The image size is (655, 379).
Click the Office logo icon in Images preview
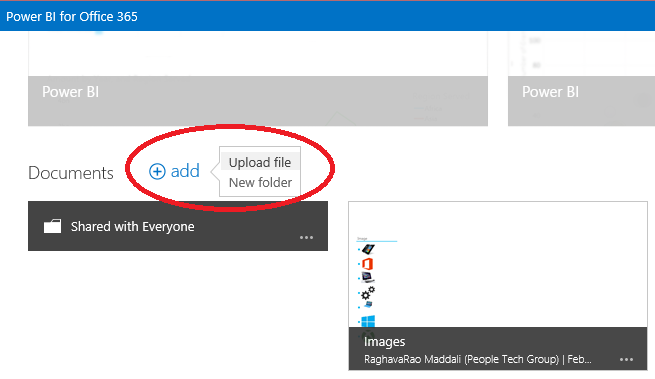tap(368, 264)
